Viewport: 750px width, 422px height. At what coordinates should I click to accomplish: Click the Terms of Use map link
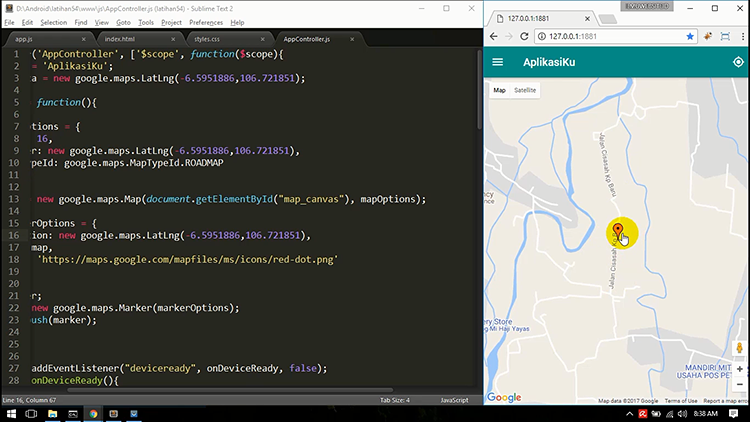click(681, 401)
